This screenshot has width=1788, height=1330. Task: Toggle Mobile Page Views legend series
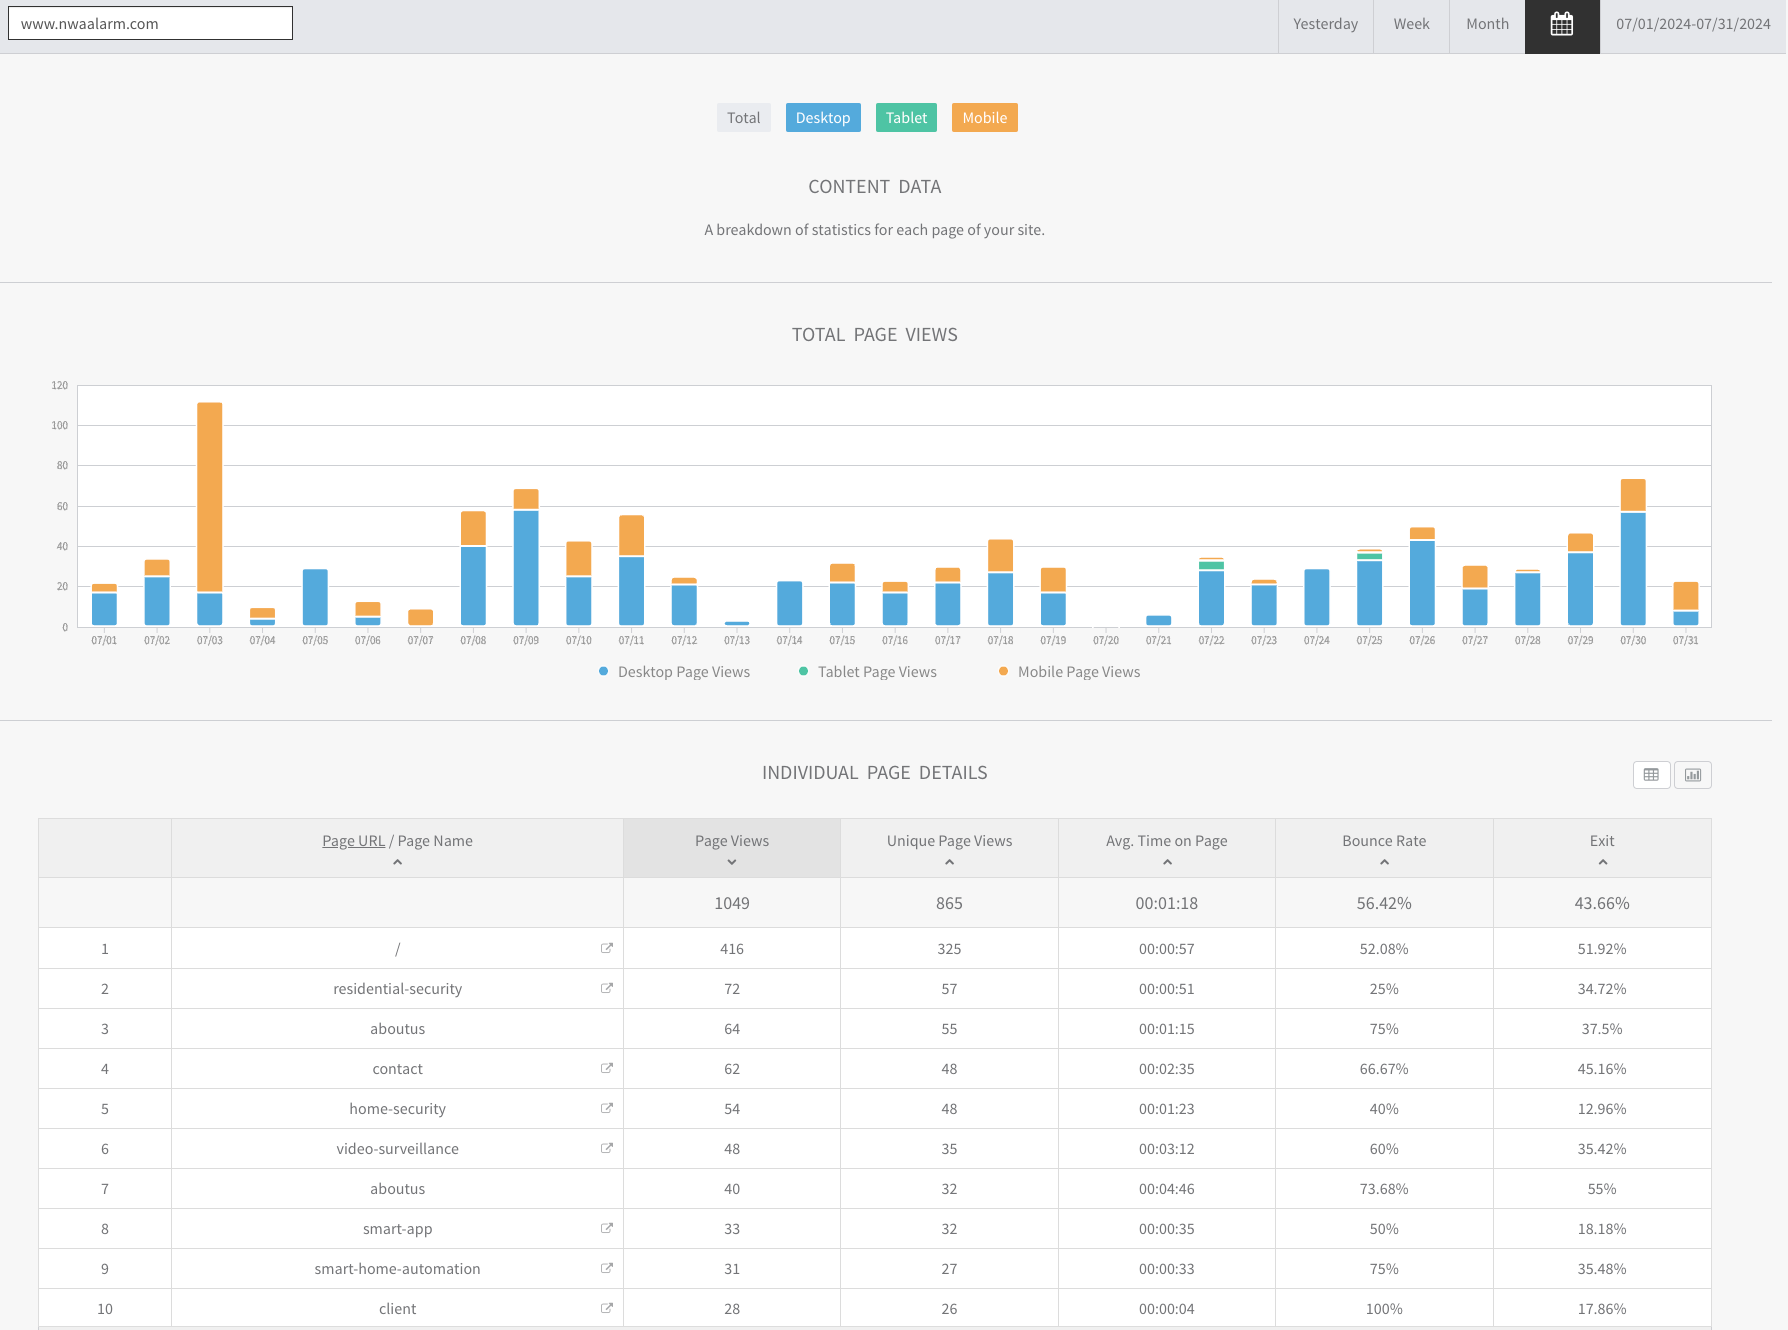tap(1069, 672)
